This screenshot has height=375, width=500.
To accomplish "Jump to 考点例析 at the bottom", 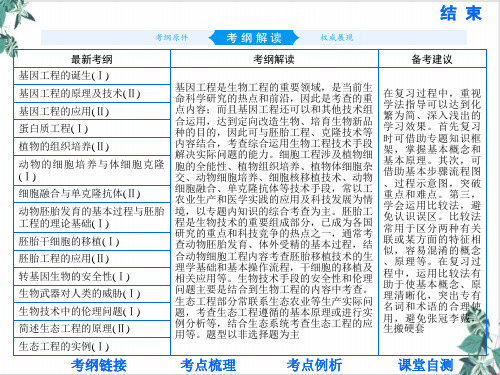I will [x=314, y=365].
